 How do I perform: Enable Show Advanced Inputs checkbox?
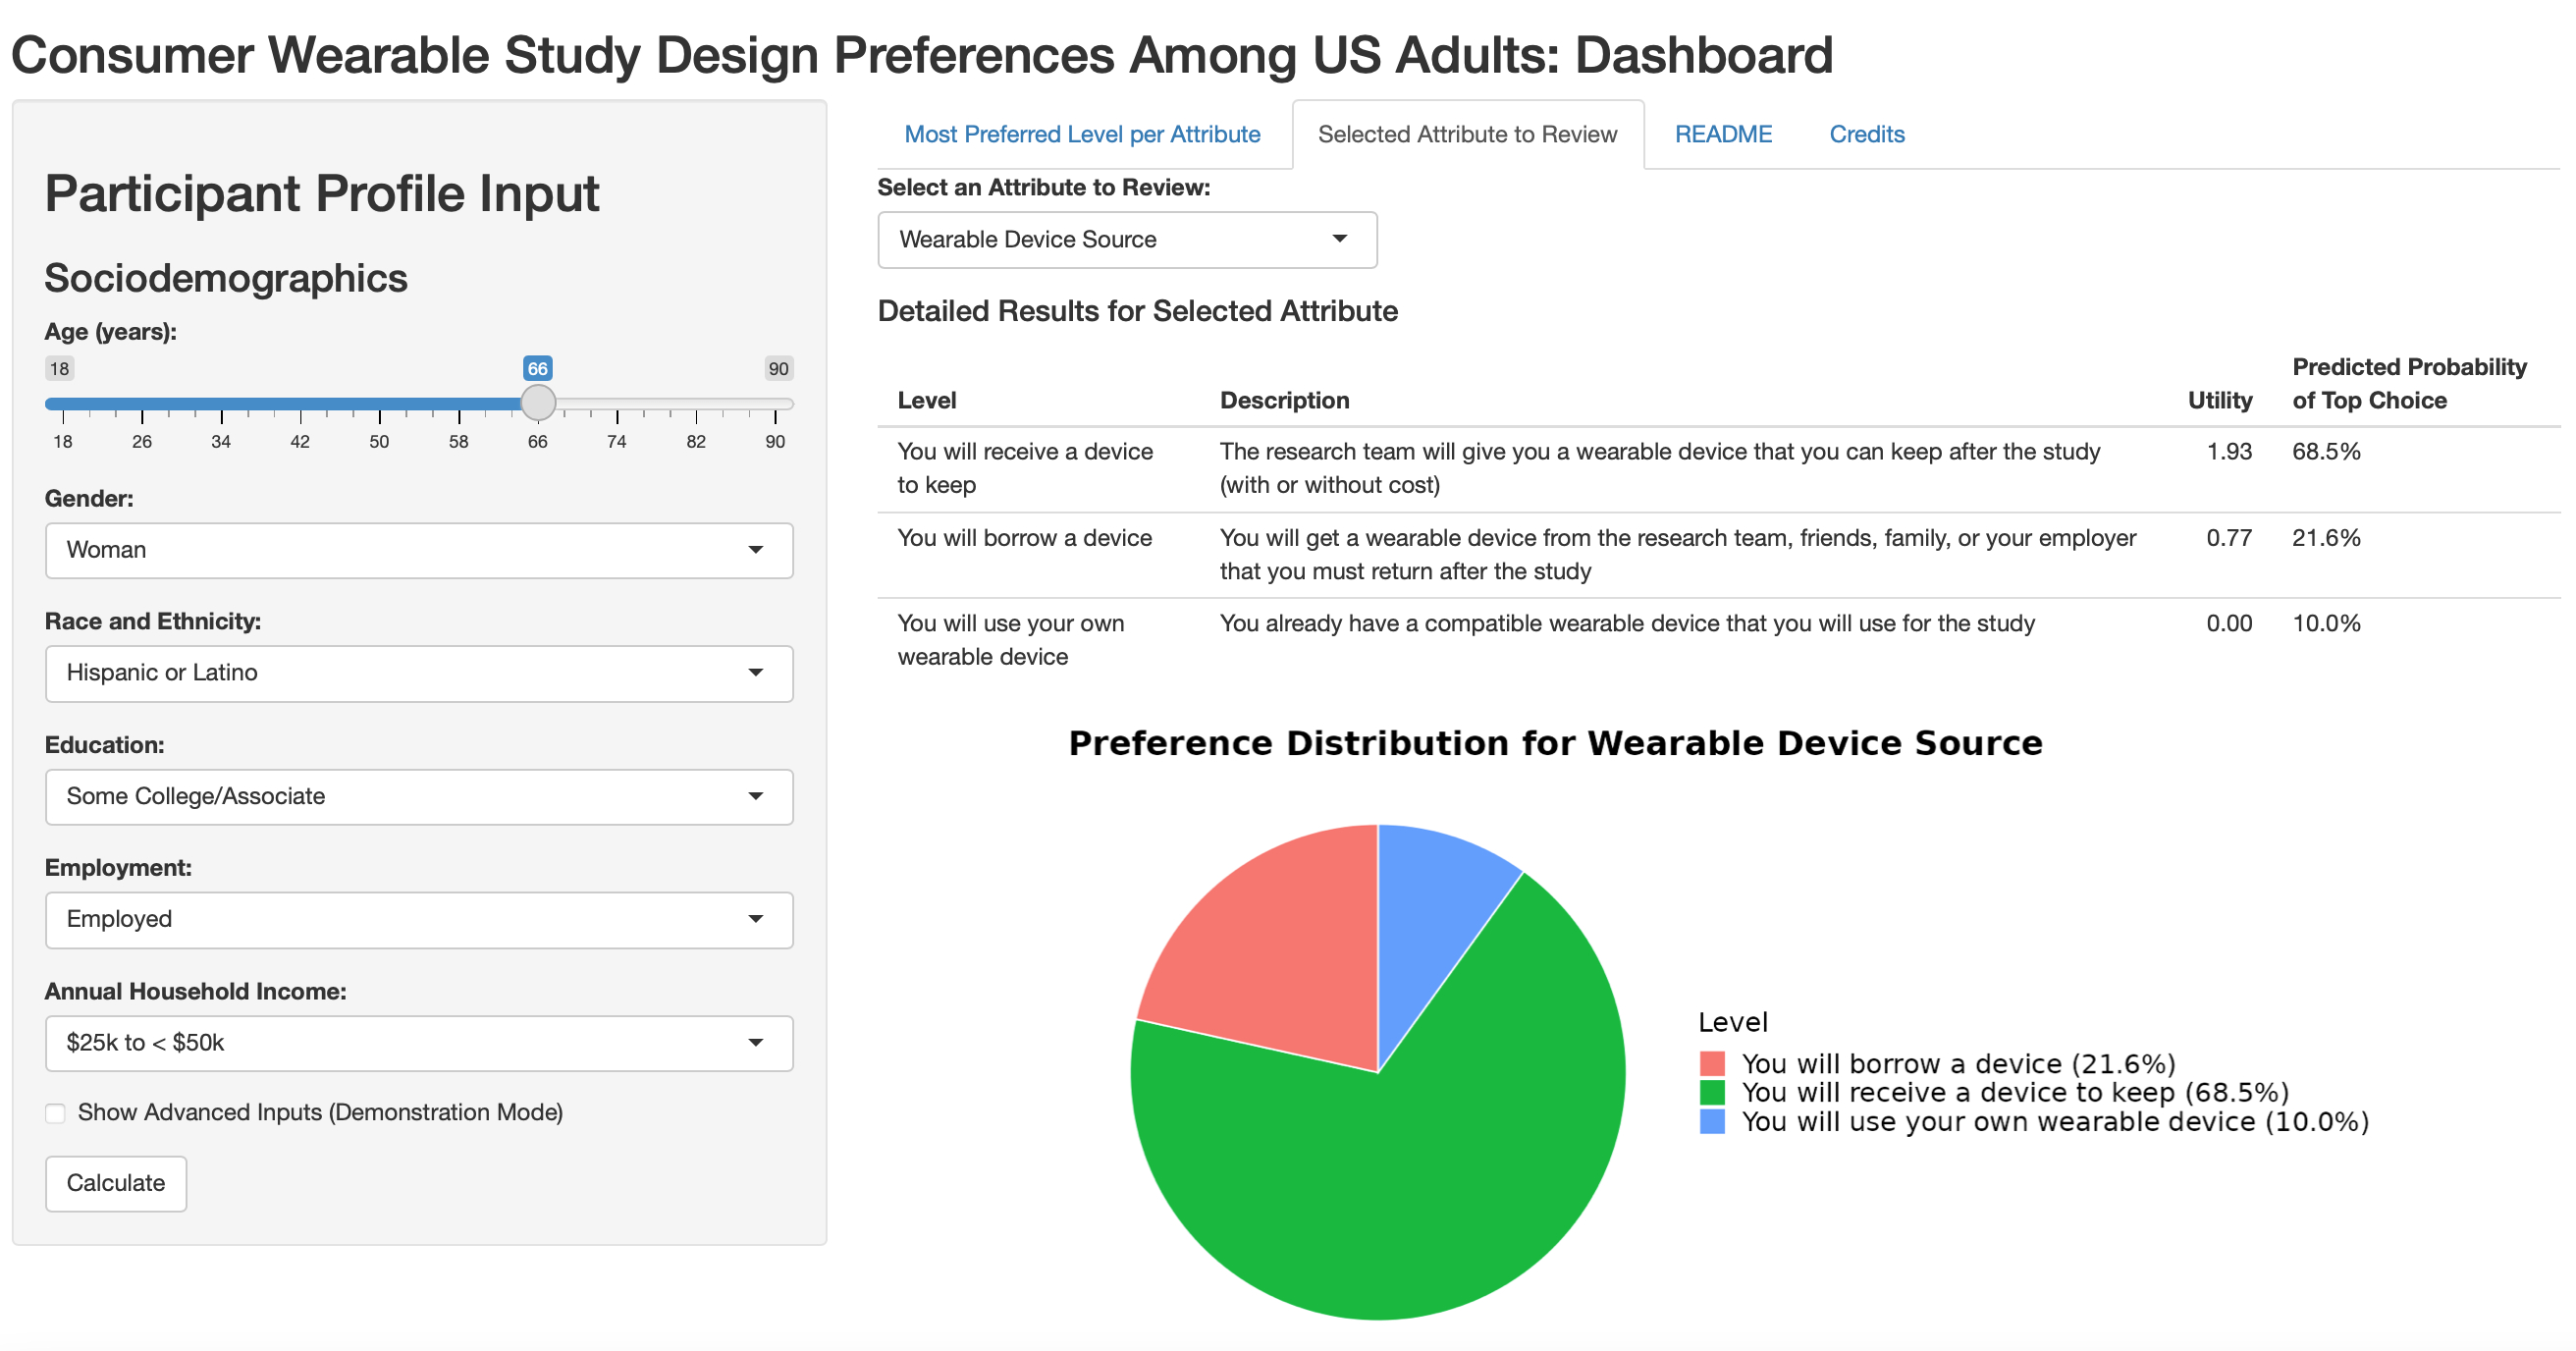pyautogui.click(x=56, y=1113)
